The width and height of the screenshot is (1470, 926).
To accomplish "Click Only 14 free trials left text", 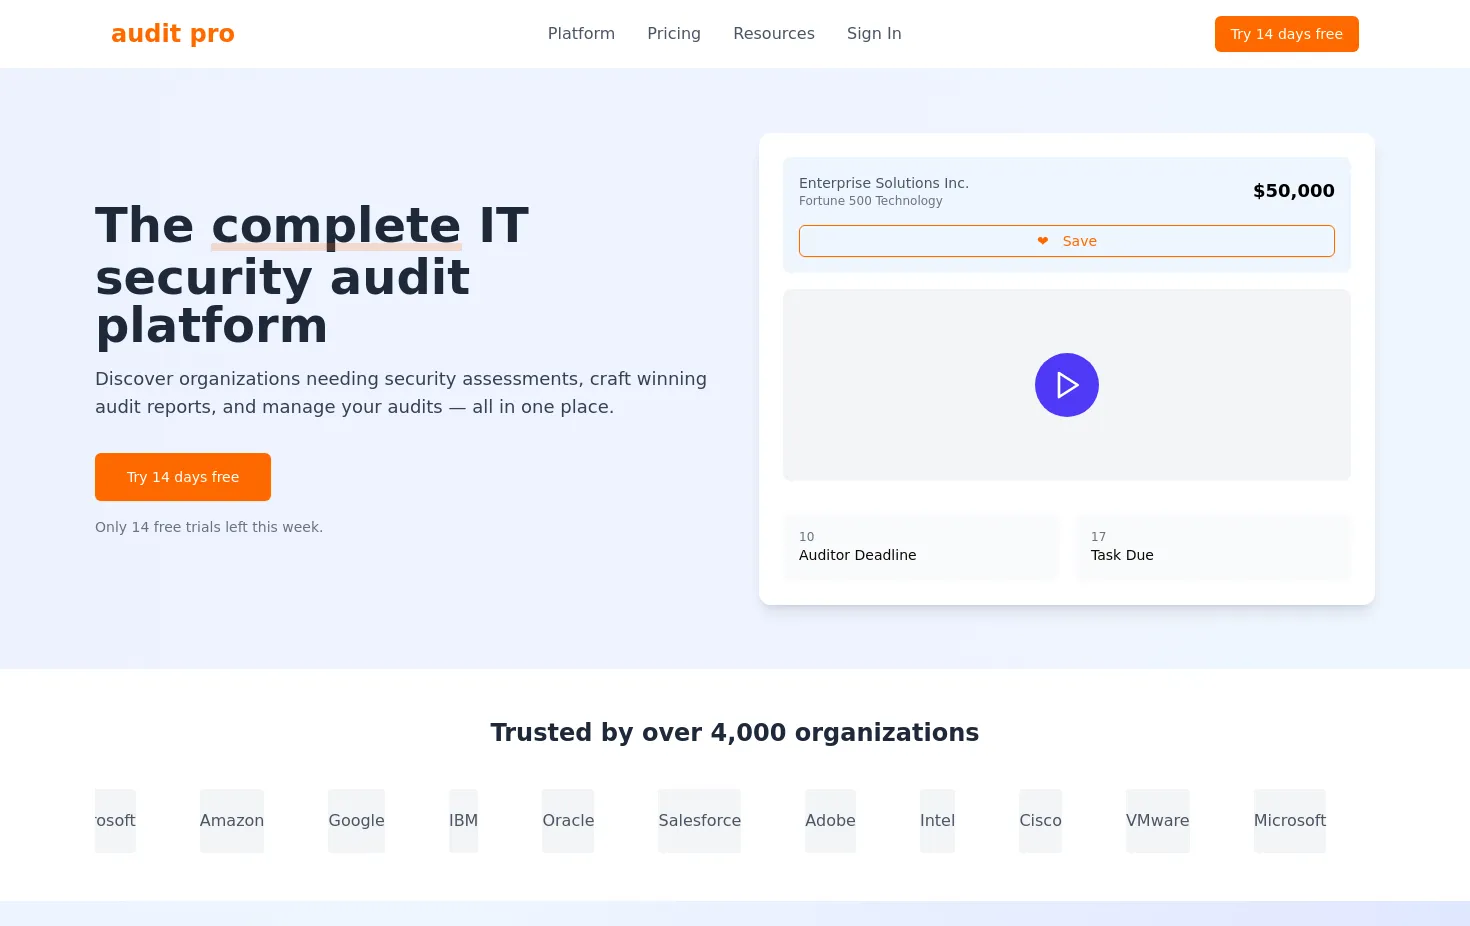I will [209, 527].
